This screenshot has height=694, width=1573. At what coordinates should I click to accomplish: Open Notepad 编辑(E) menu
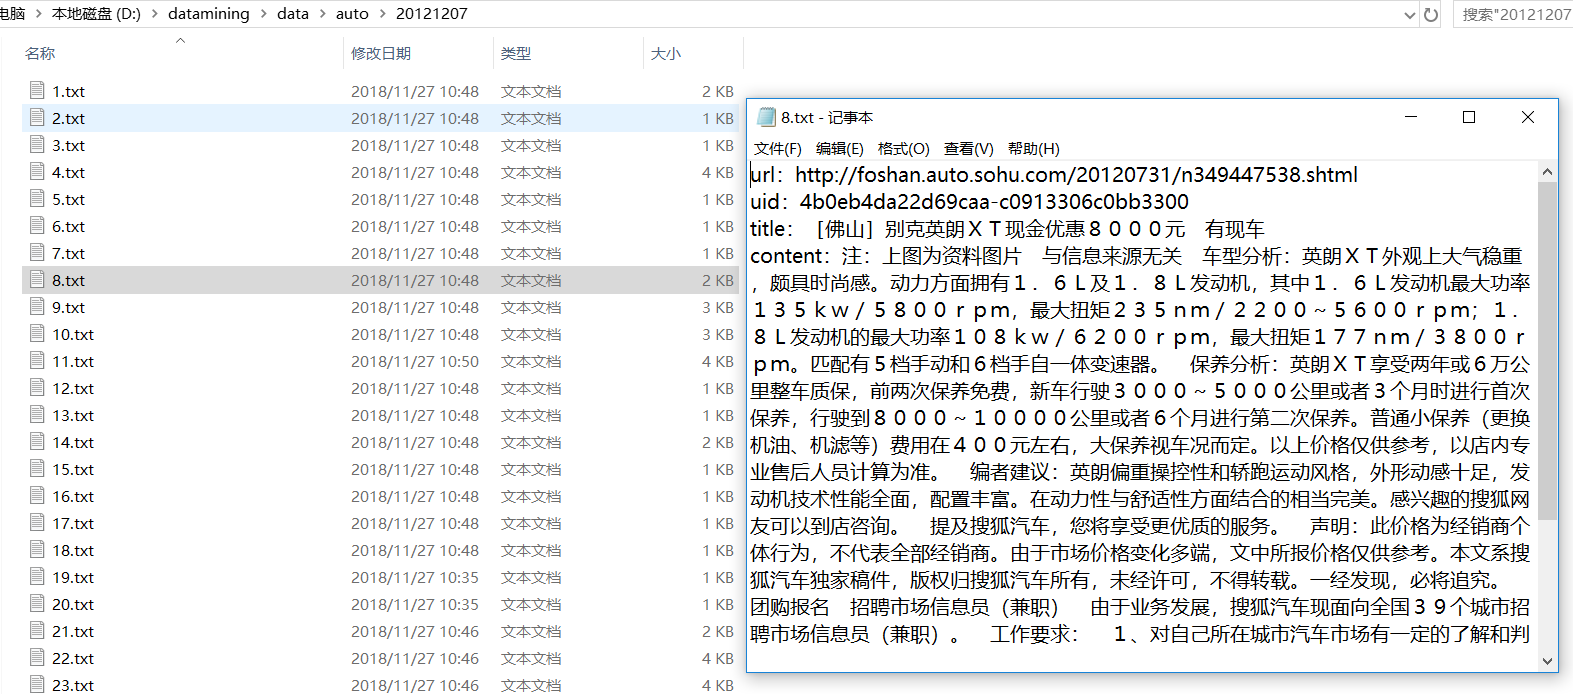coord(839,148)
